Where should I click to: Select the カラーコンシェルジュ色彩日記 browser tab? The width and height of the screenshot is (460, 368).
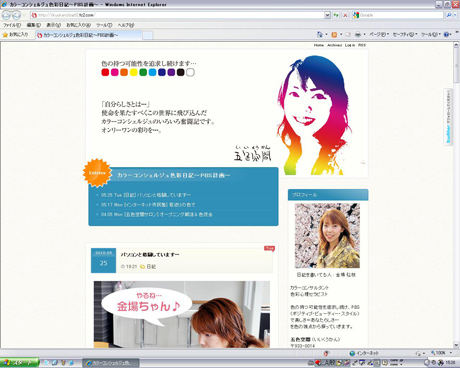[89, 35]
